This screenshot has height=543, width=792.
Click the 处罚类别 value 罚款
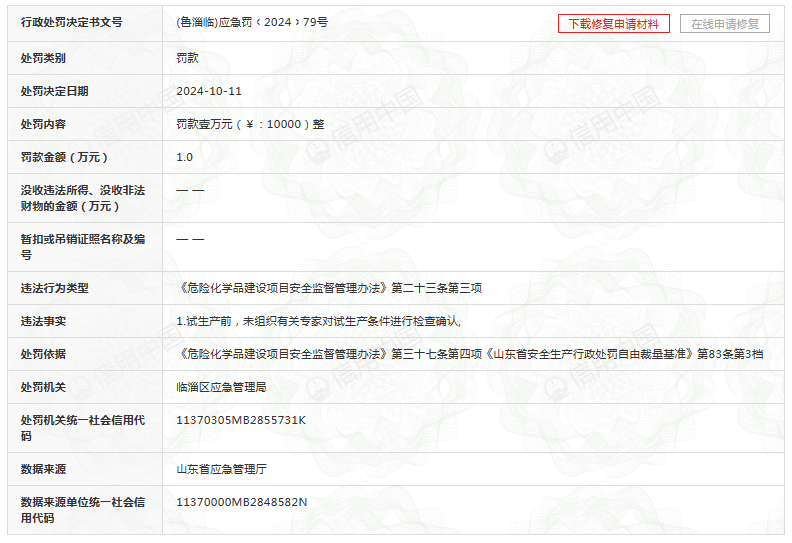tap(187, 58)
